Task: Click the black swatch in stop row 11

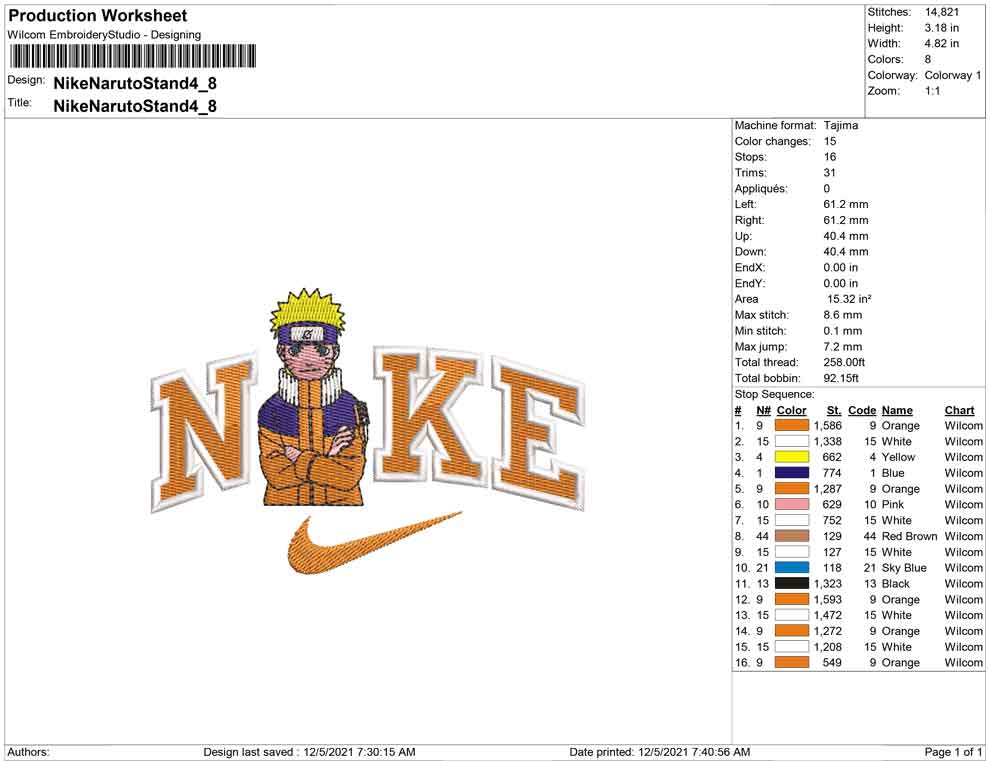Action: 792,583
